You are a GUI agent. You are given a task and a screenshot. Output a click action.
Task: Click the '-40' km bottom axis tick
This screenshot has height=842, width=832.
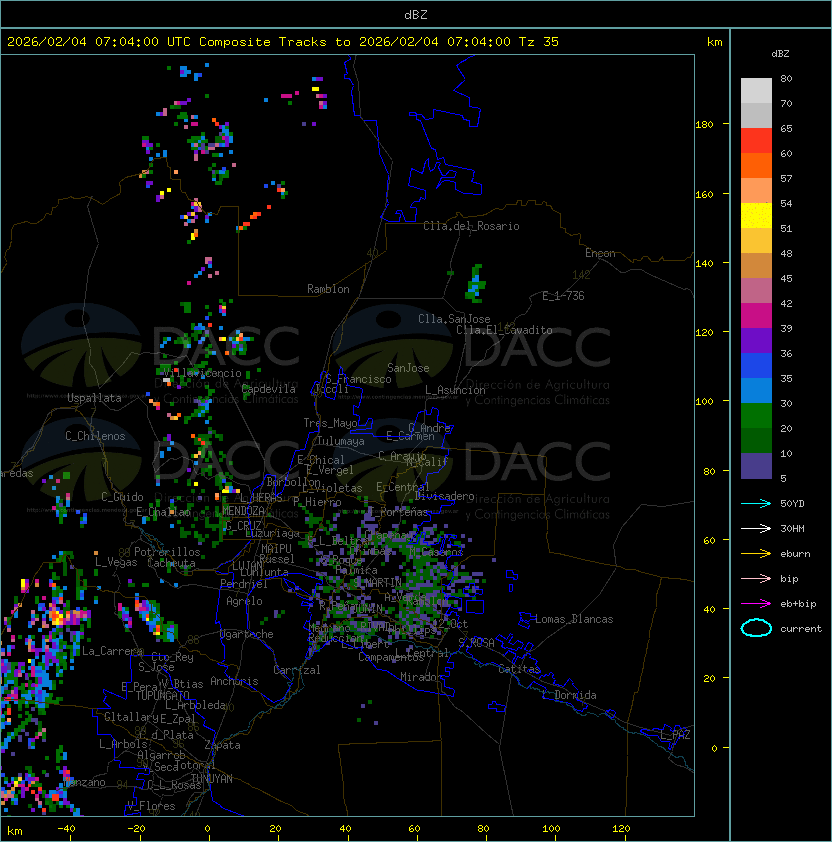66,829
